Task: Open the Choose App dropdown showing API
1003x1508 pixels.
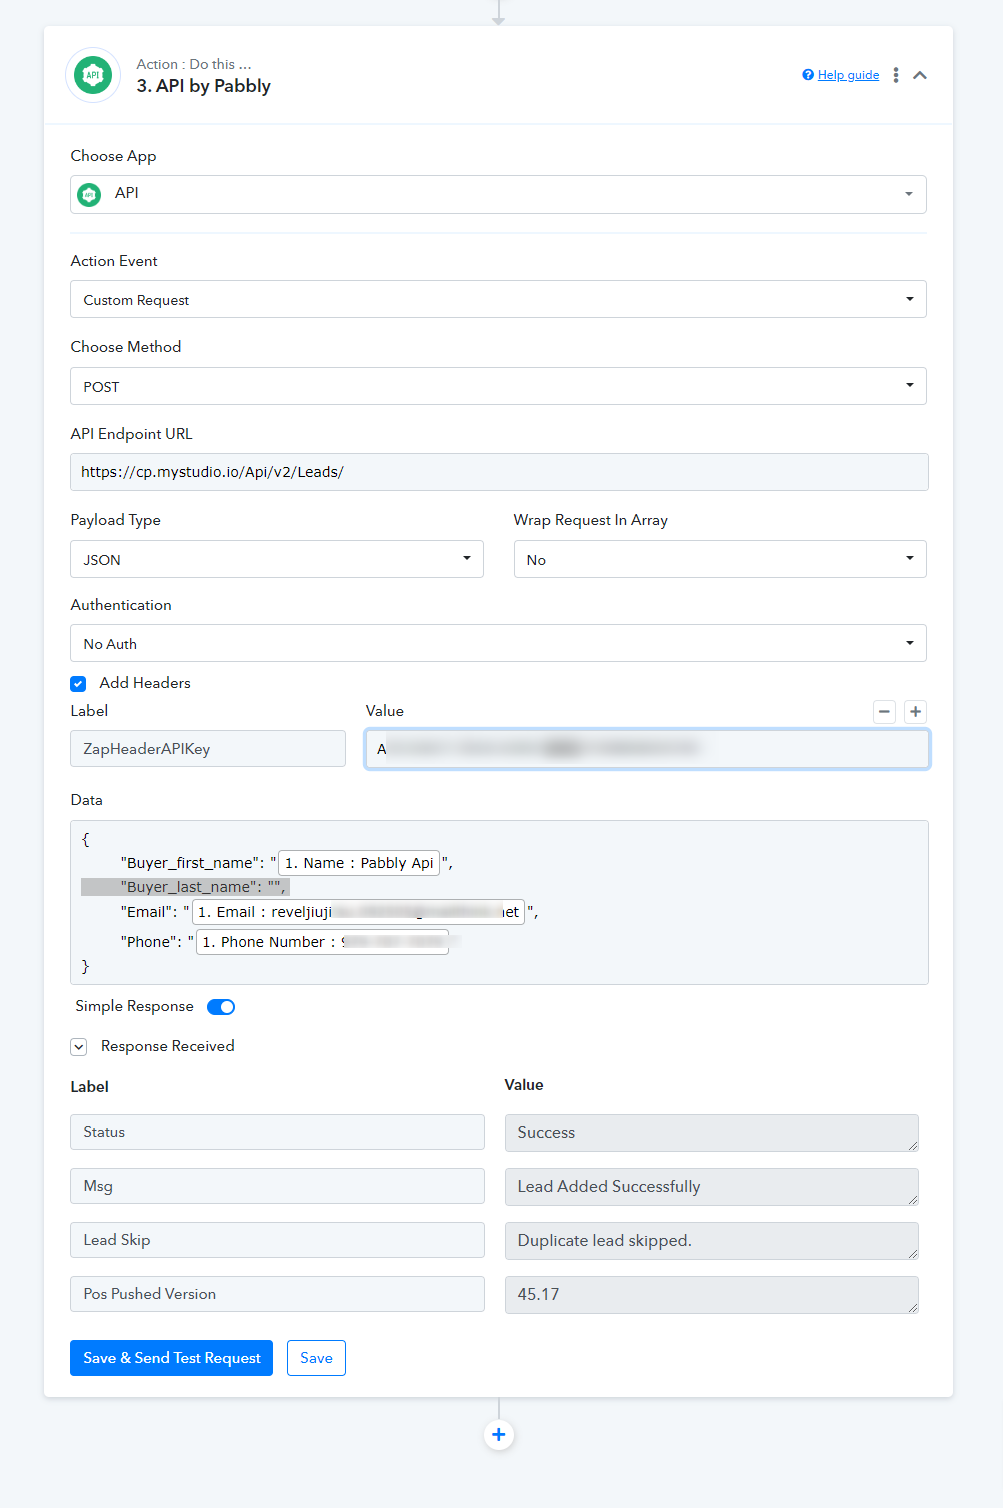Action: point(498,194)
